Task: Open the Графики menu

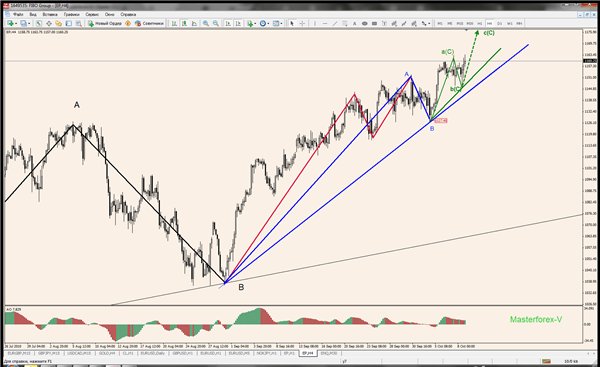Action: [x=72, y=15]
